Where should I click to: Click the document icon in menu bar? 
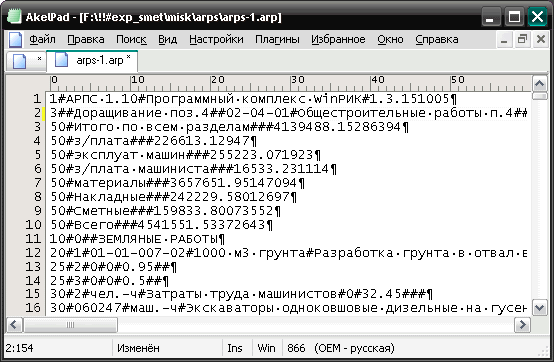click(x=15, y=39)
